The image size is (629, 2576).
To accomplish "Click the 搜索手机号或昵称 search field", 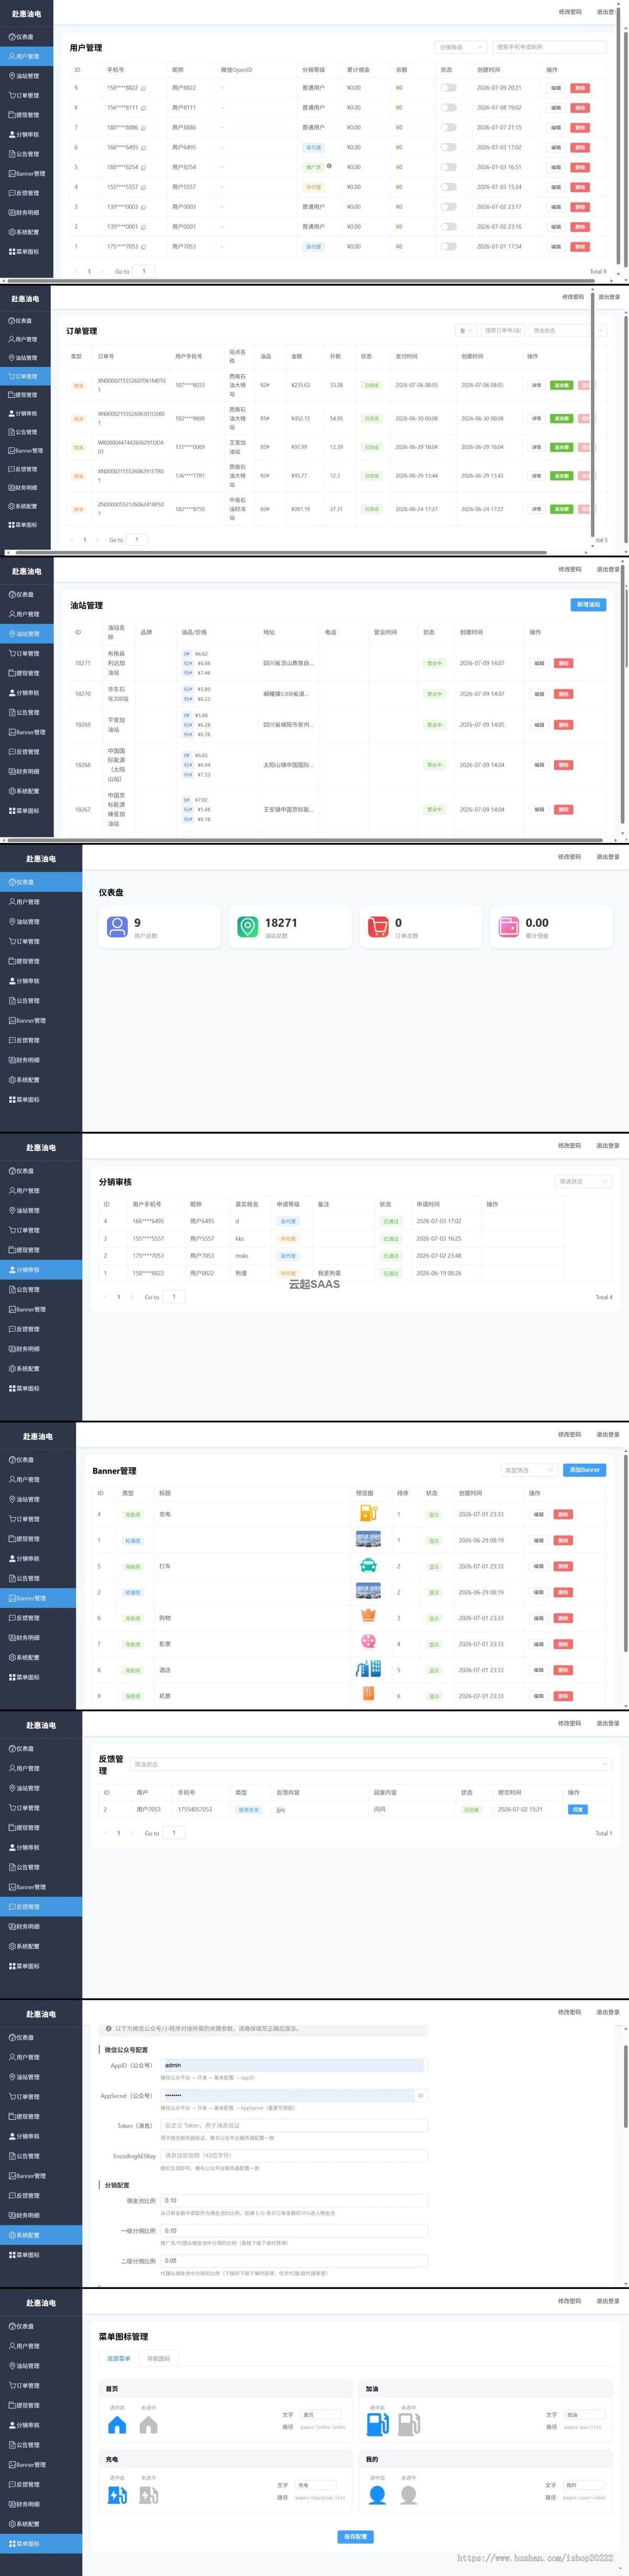I will (549, 47).
